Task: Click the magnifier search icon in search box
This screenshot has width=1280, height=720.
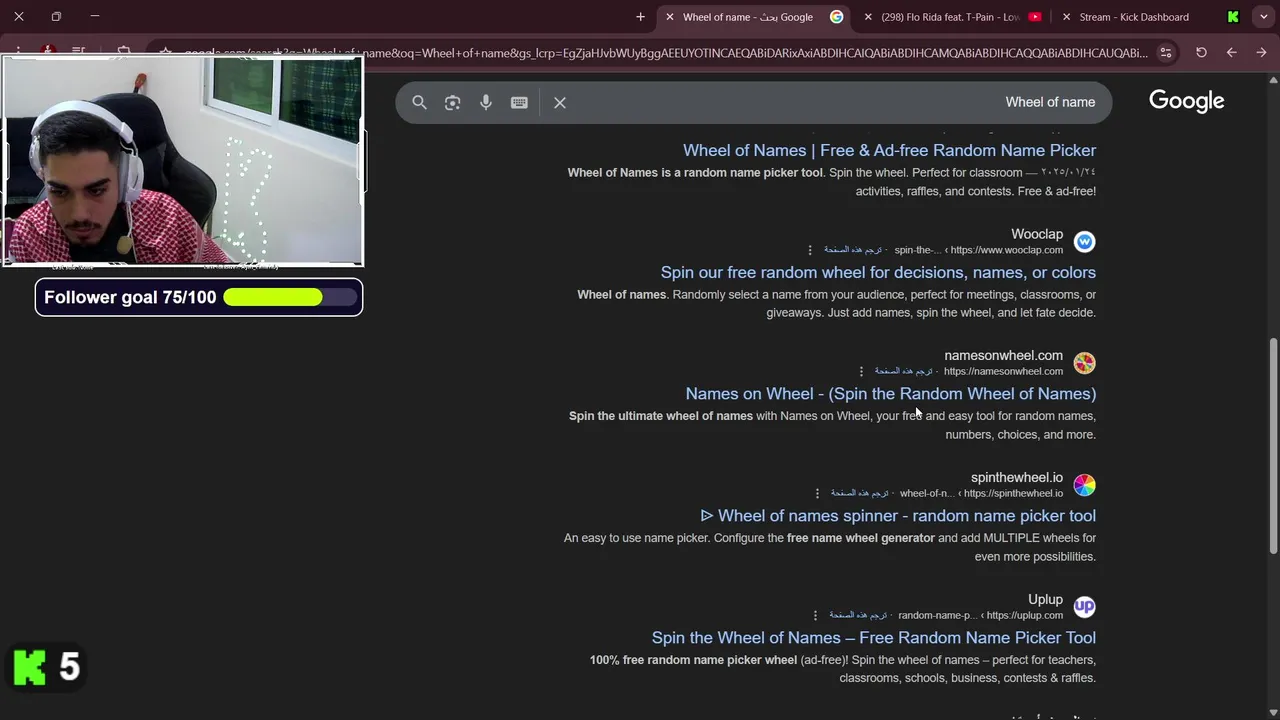Action: [419, 102]
